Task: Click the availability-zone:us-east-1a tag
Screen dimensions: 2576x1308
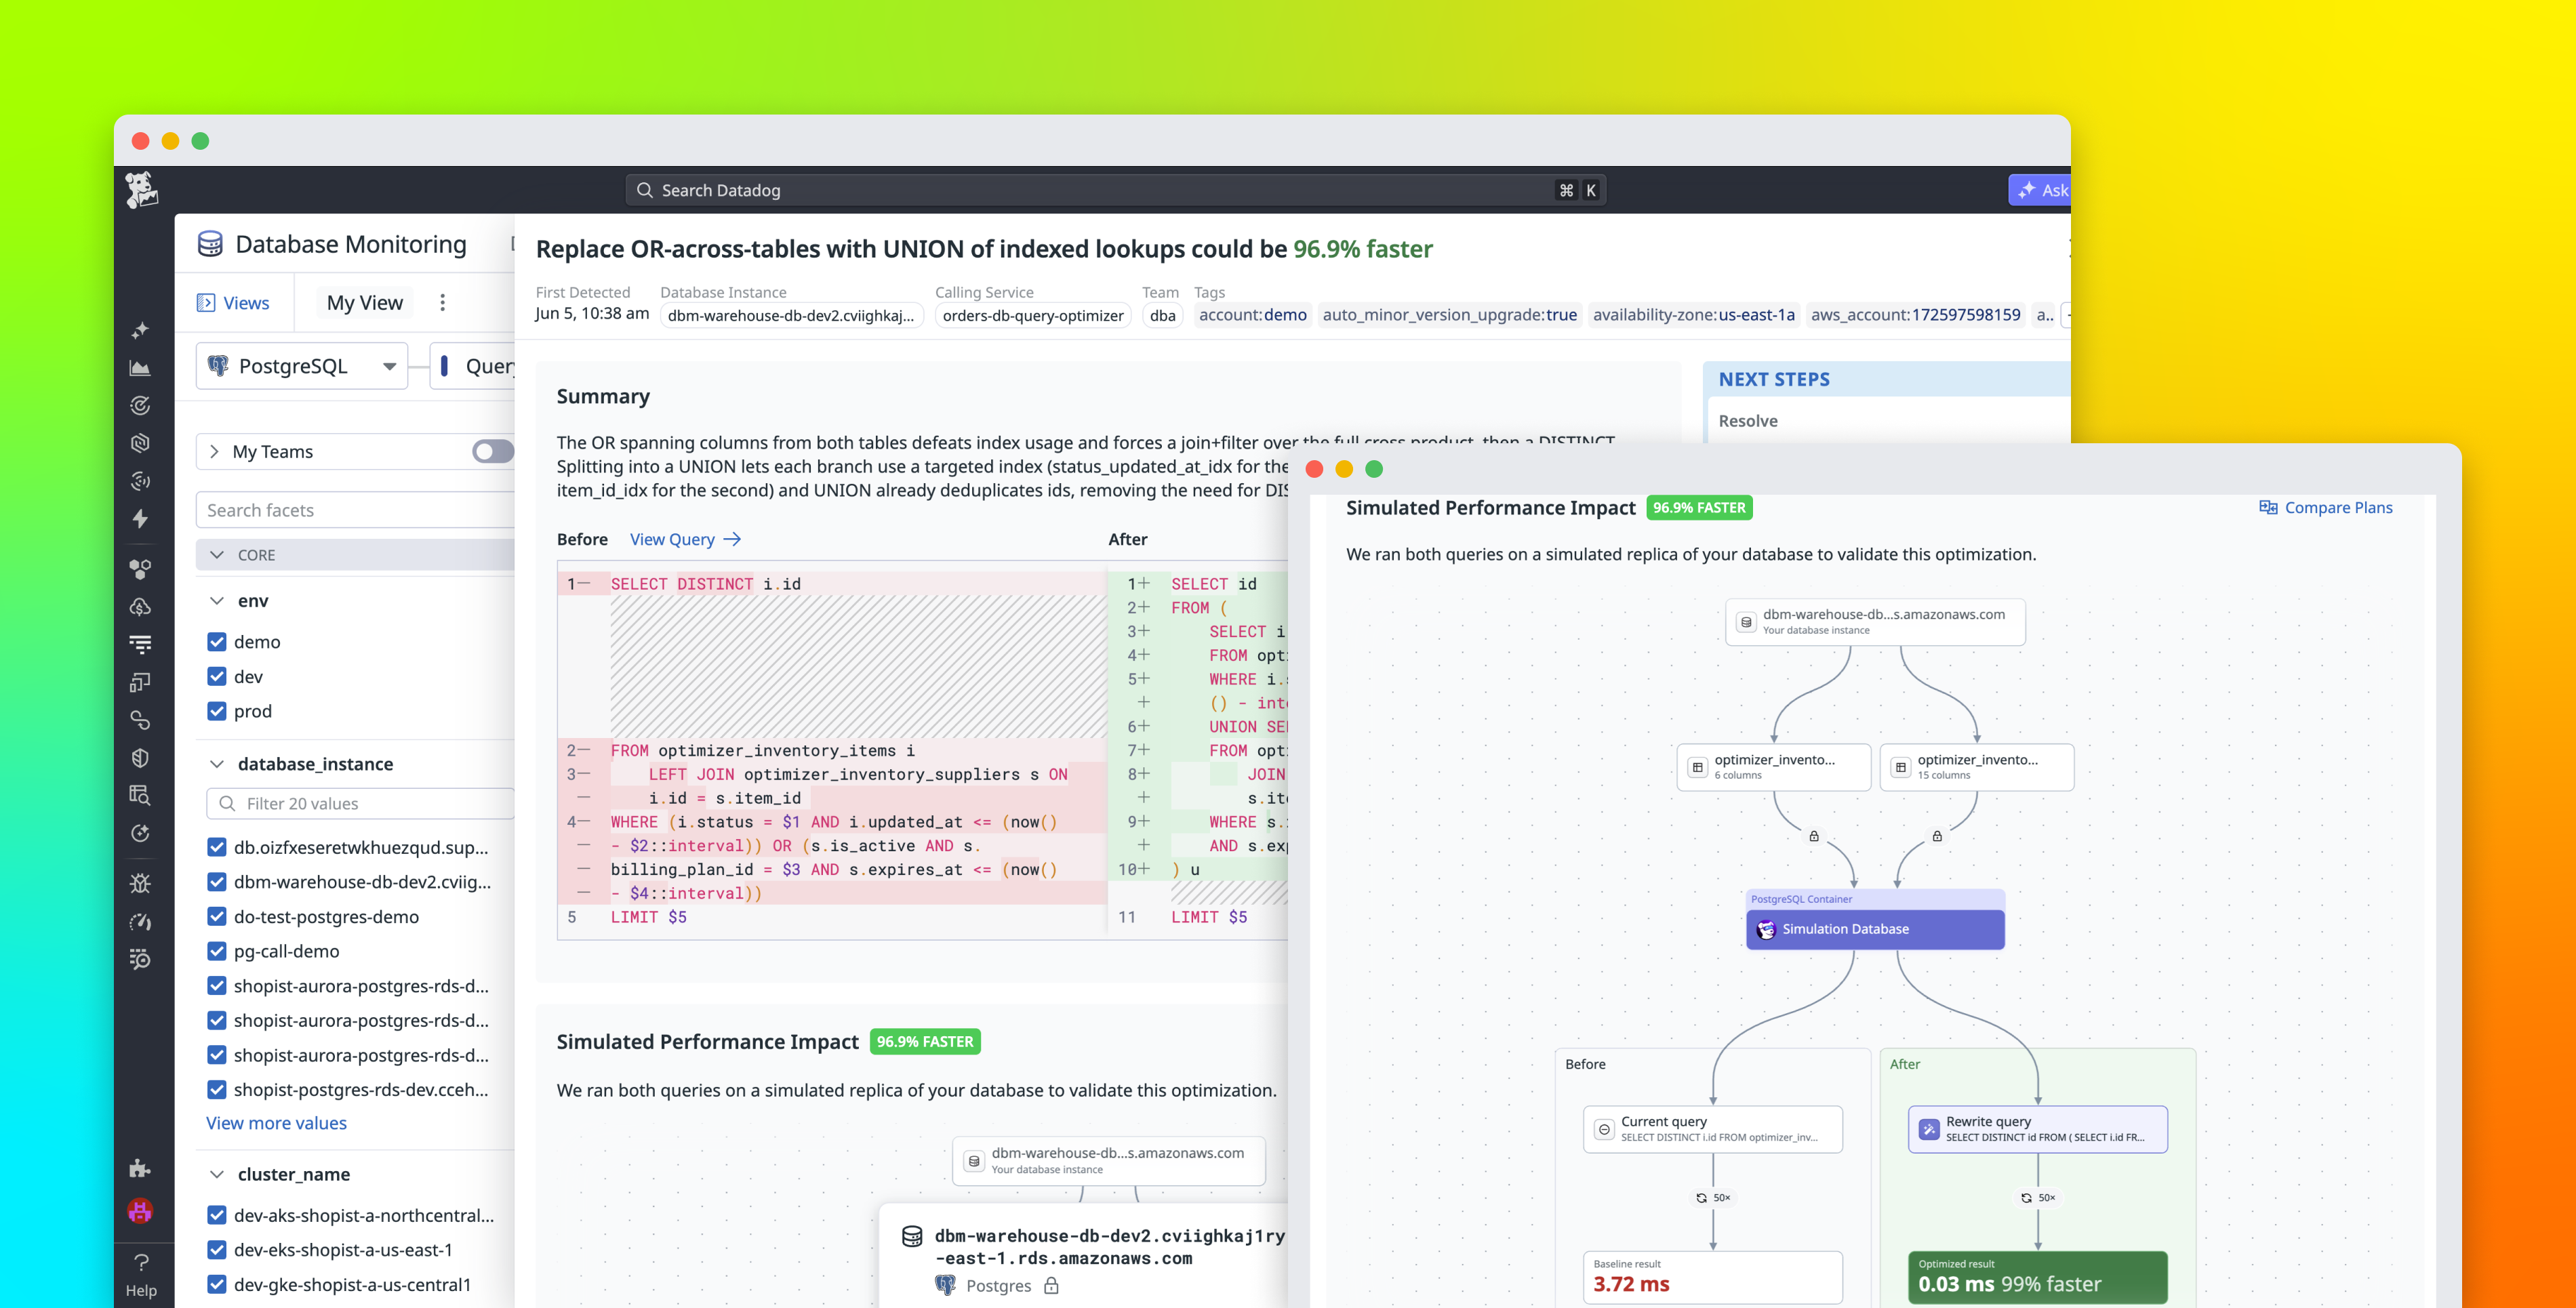Action: point(1694,315)
